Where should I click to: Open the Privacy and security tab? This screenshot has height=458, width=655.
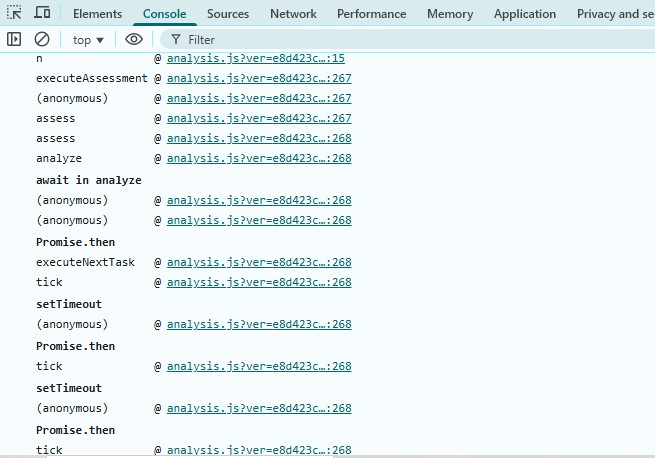(616, 14)
